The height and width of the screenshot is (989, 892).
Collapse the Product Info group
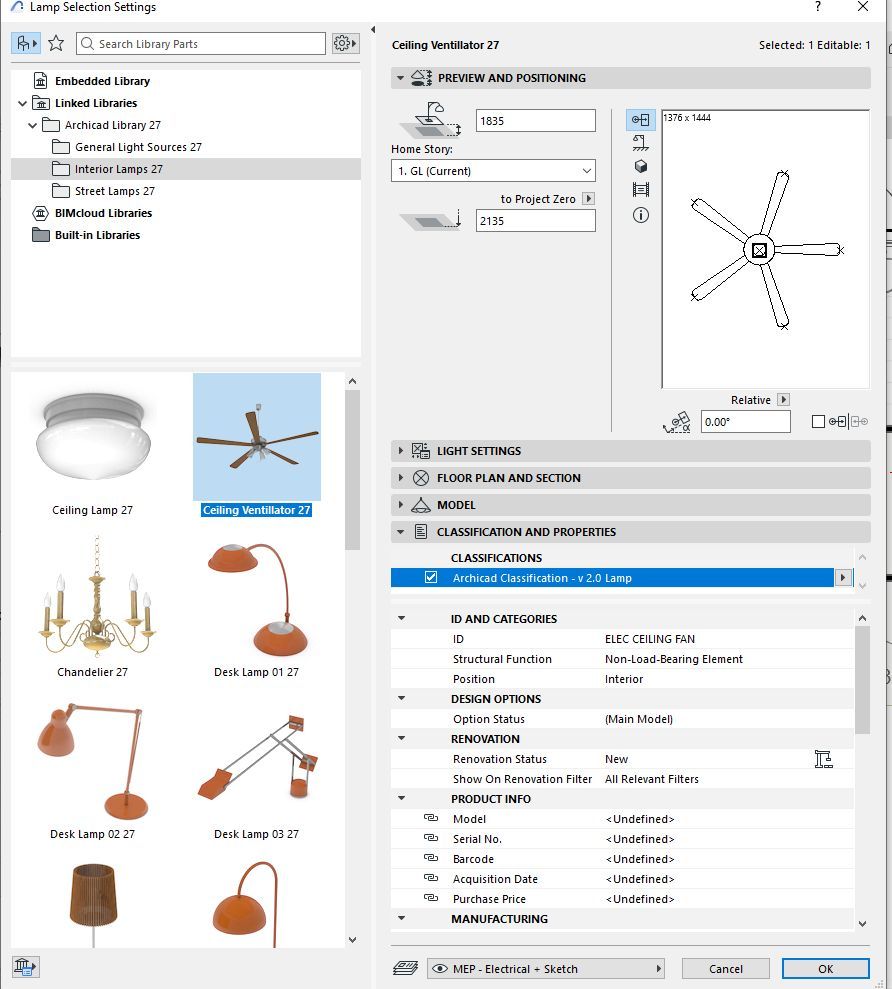[401, 799]
